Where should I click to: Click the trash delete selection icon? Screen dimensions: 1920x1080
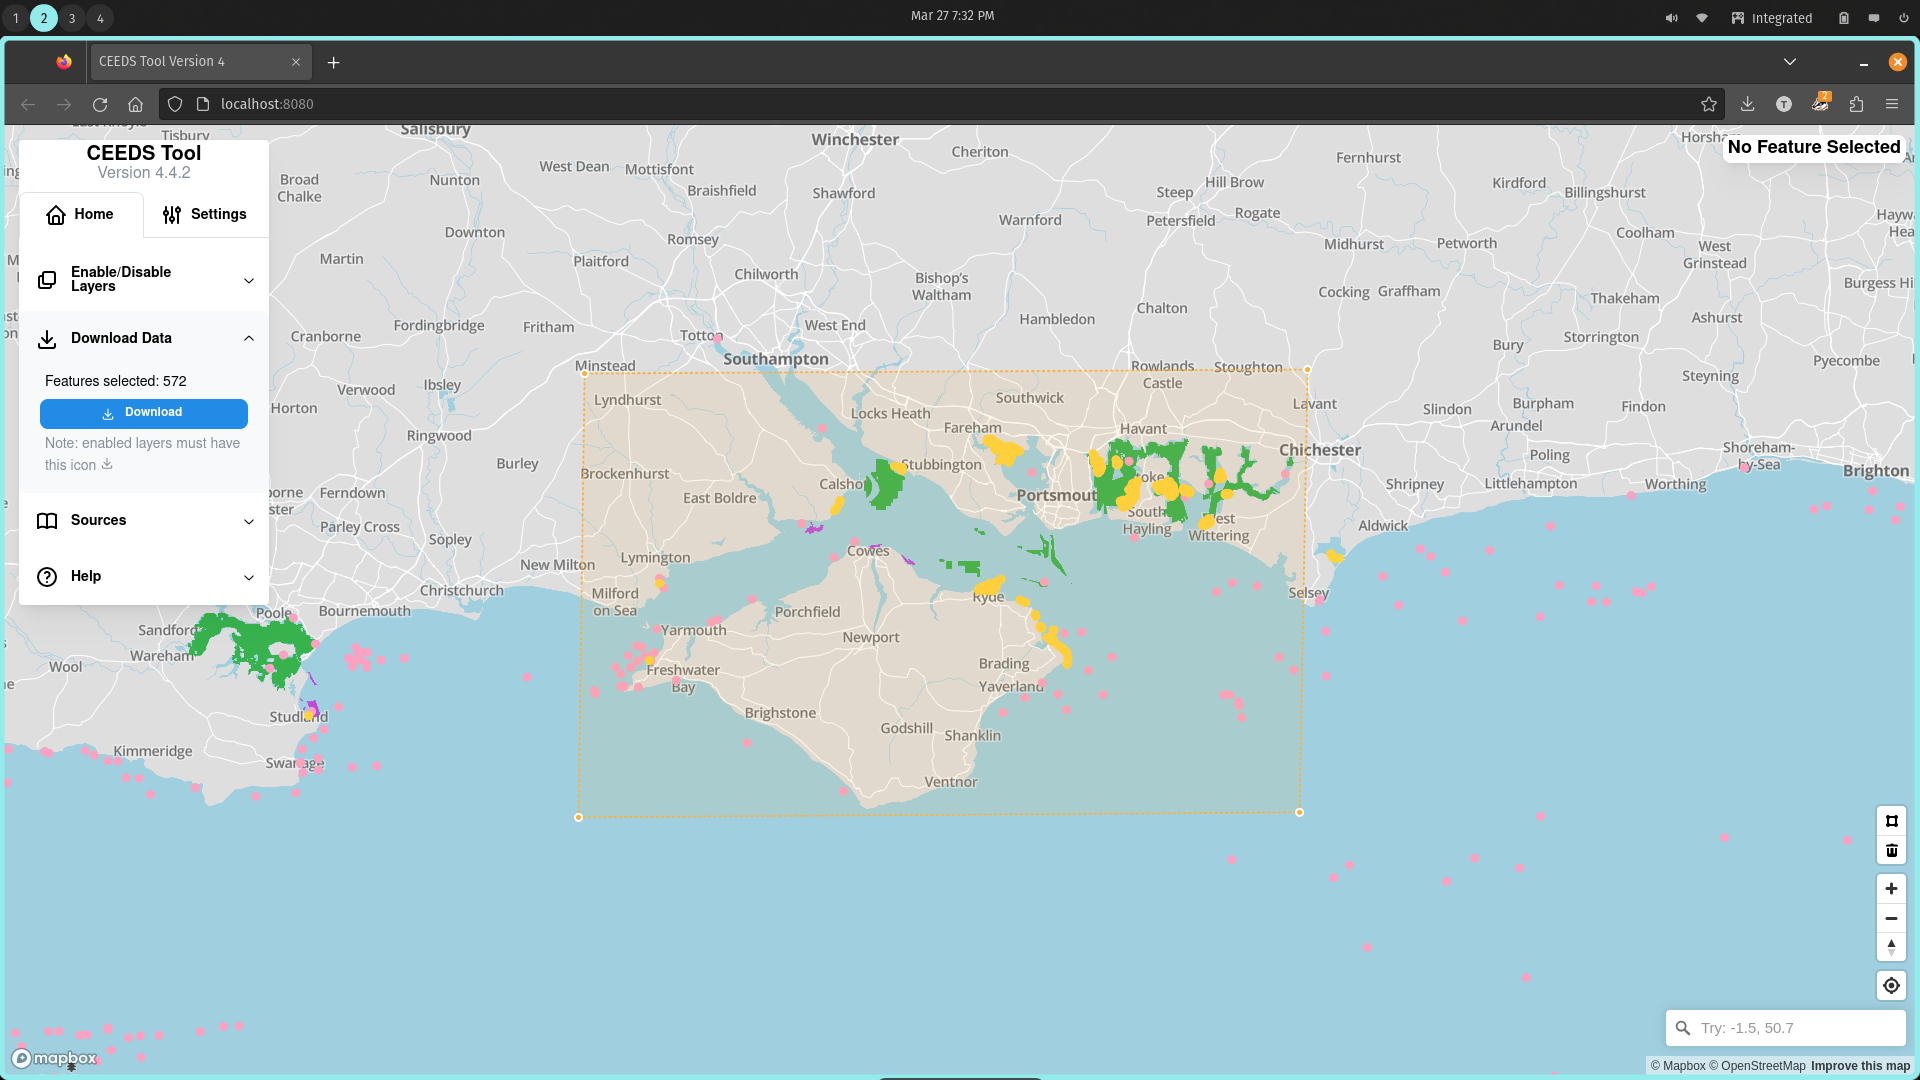coord(1891,851)
